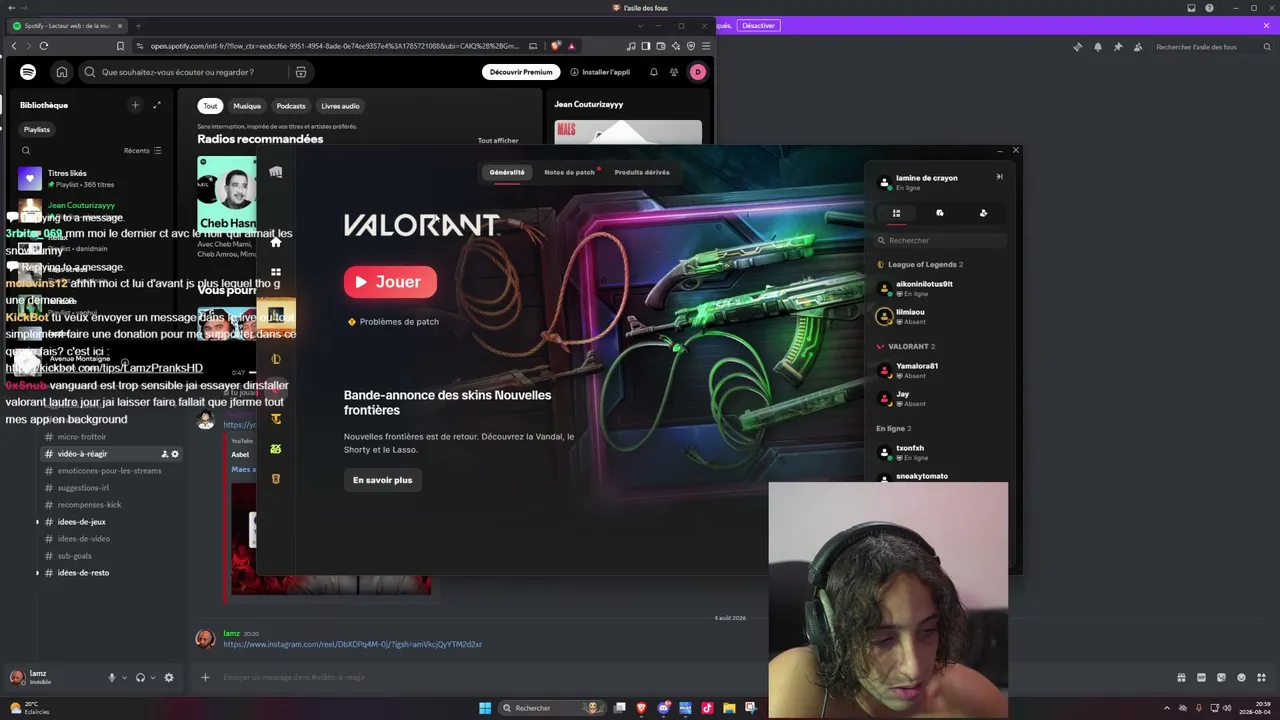Launch VALORANT with the Jouer button

point(390,282)
